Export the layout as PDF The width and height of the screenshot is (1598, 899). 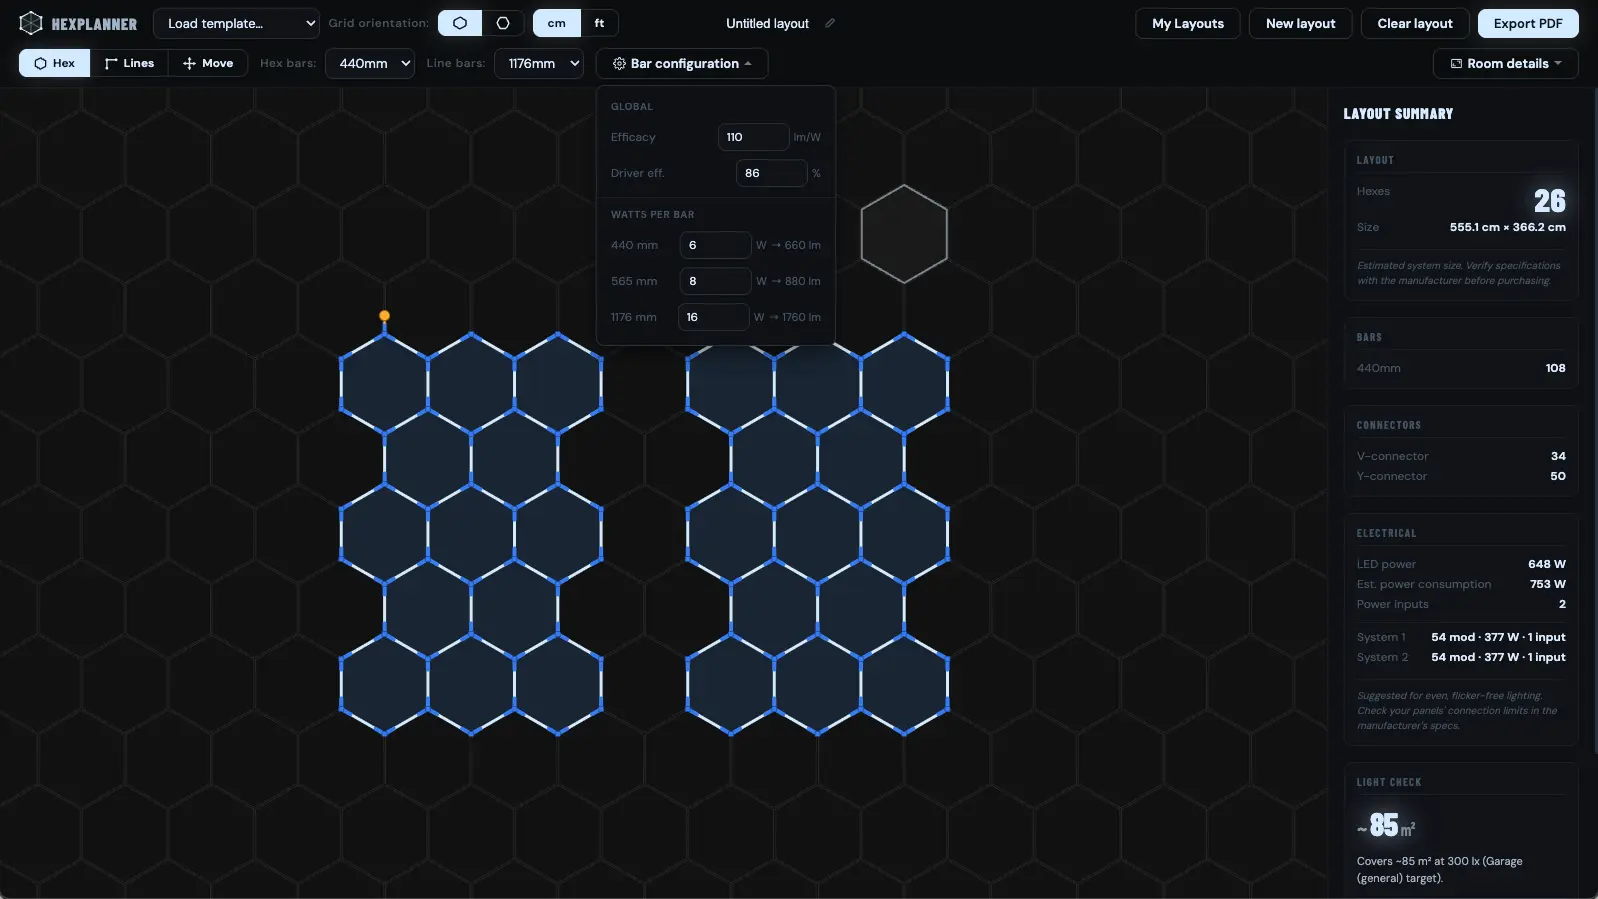1527,23
